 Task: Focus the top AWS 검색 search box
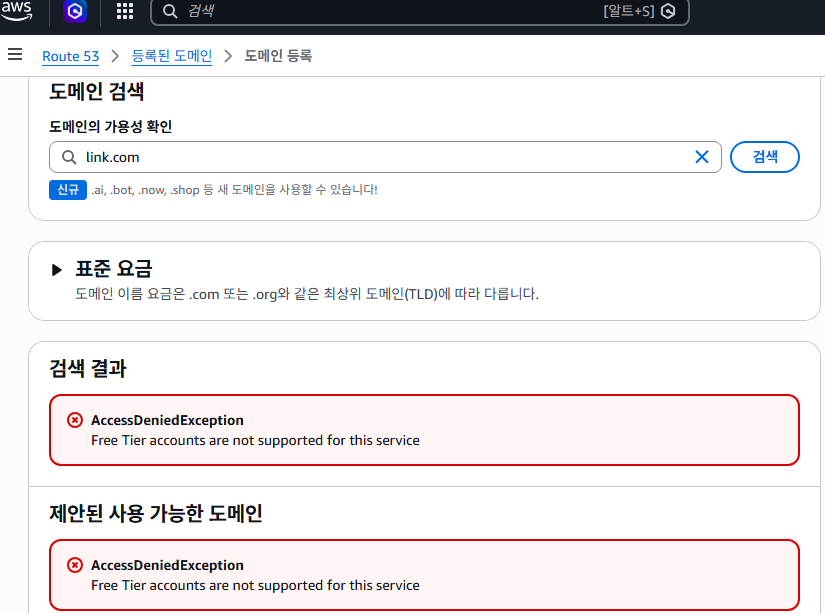point(419,11)
